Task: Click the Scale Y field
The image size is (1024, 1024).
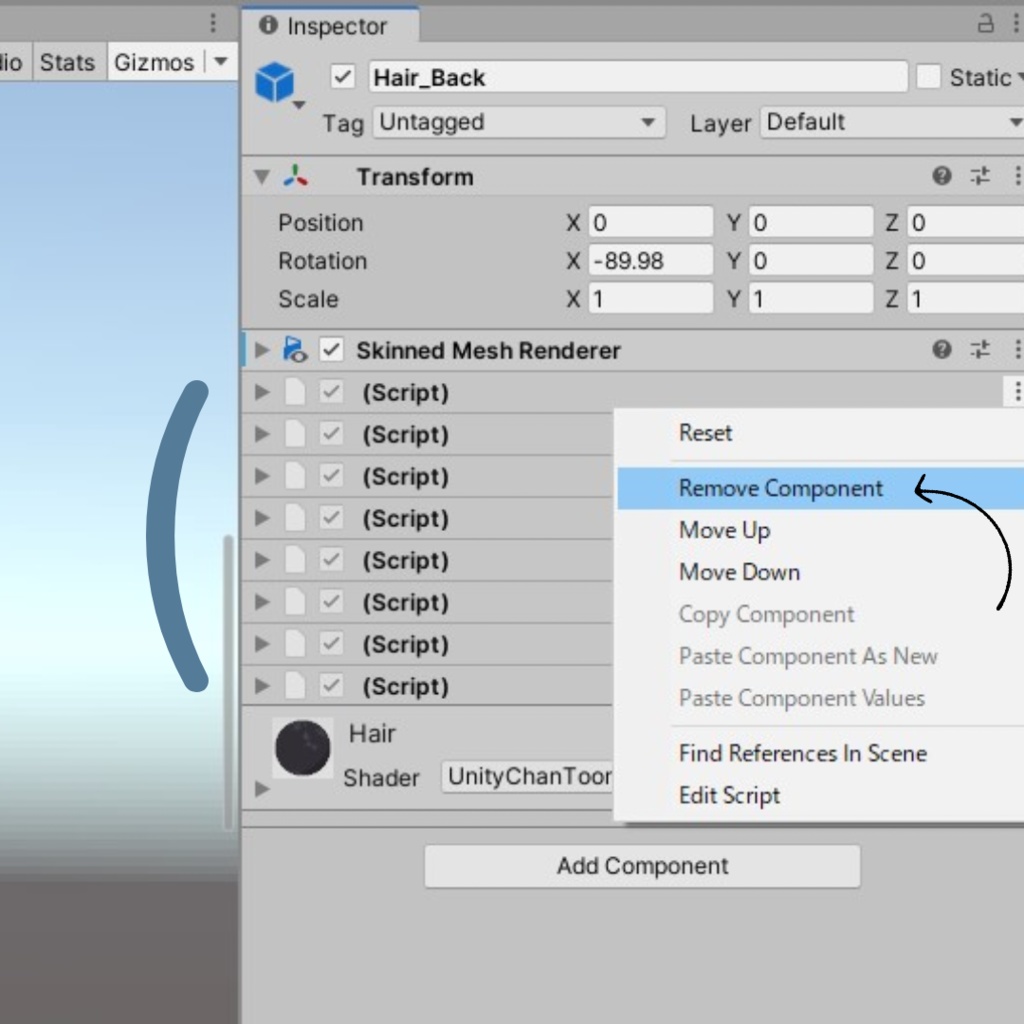Action: [810, 298]
